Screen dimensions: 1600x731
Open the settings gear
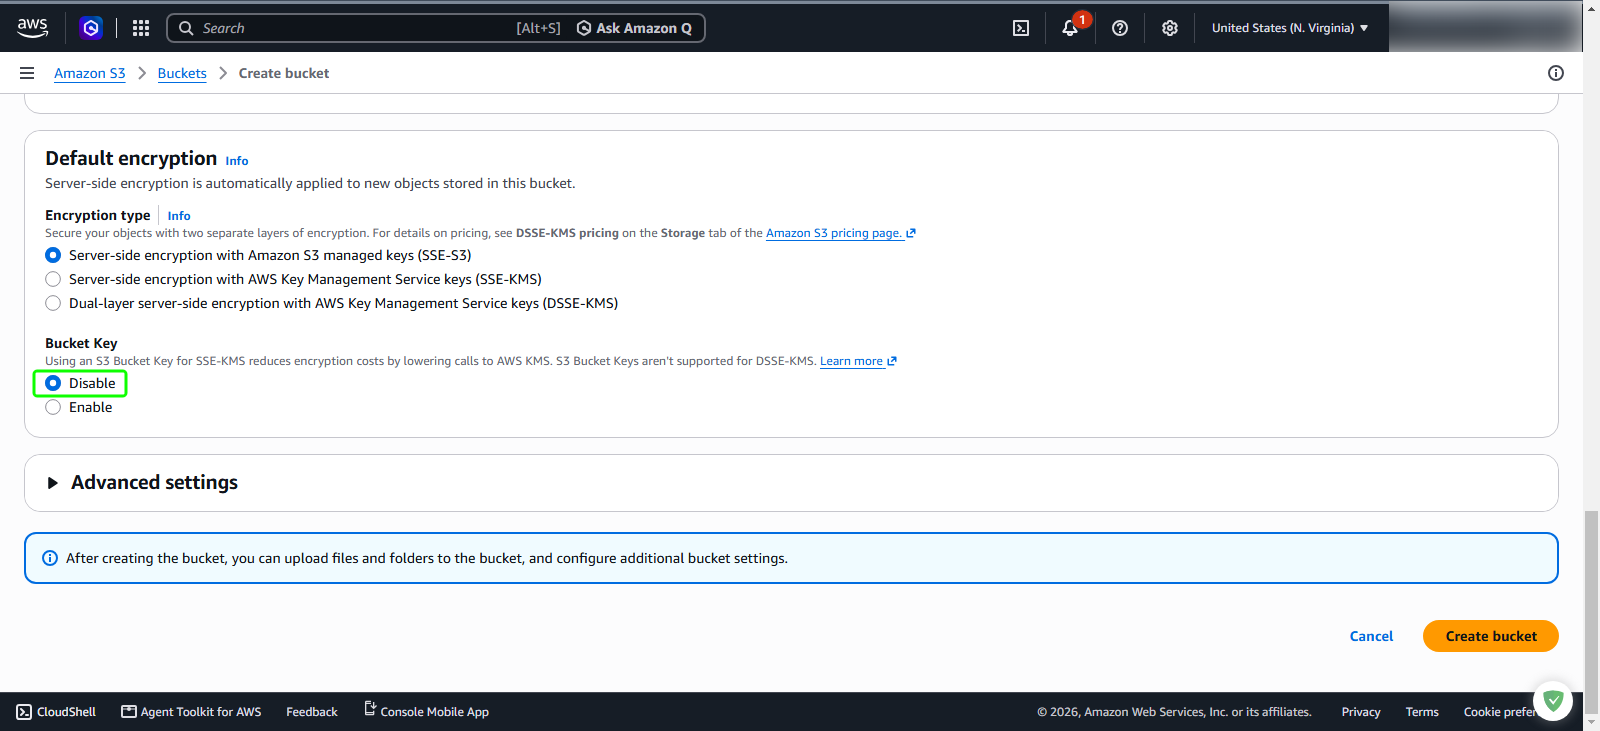click(1170, 28)
